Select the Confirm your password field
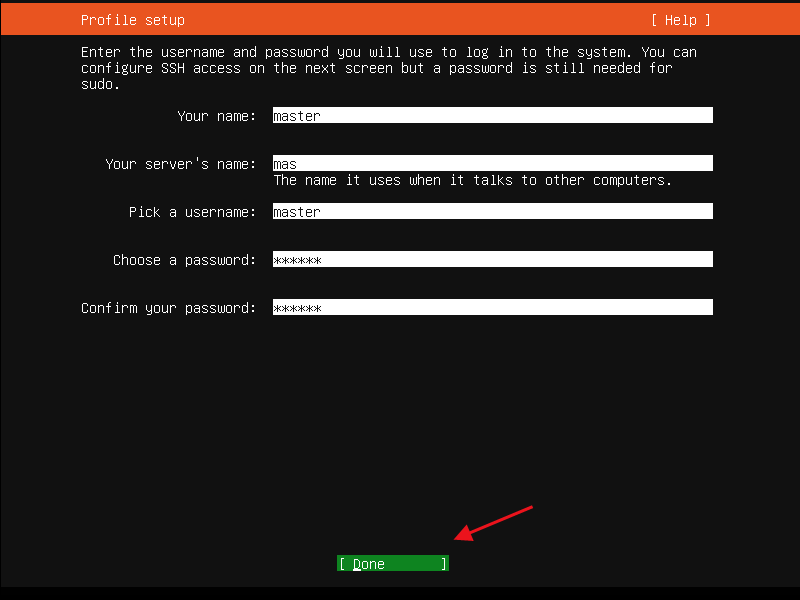 492,307
